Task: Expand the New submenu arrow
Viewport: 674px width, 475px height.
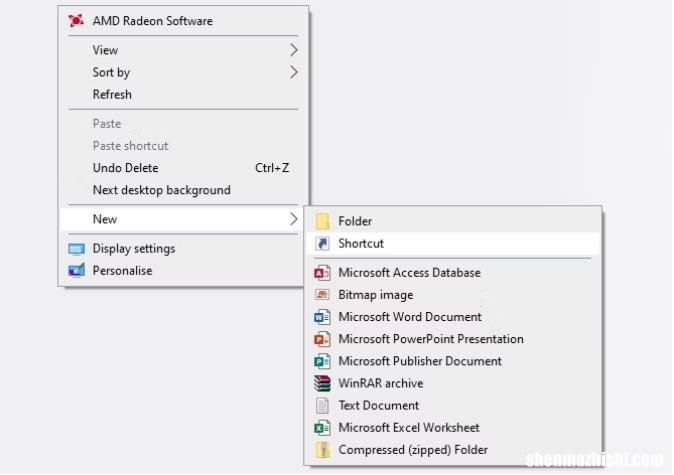Action: [x=294, y=219]
